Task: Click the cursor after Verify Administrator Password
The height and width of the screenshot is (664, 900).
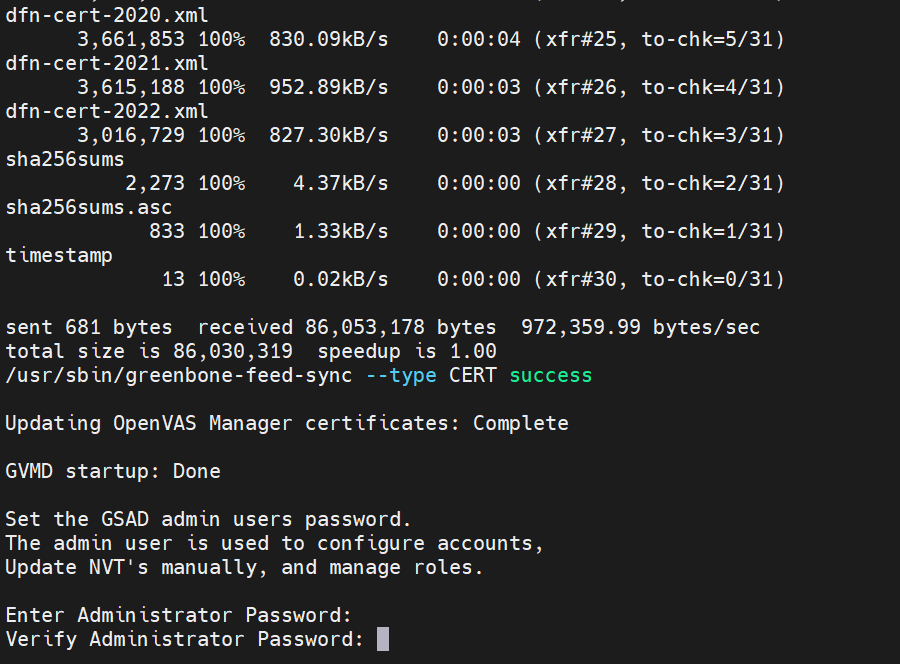Action: point(382,639)
